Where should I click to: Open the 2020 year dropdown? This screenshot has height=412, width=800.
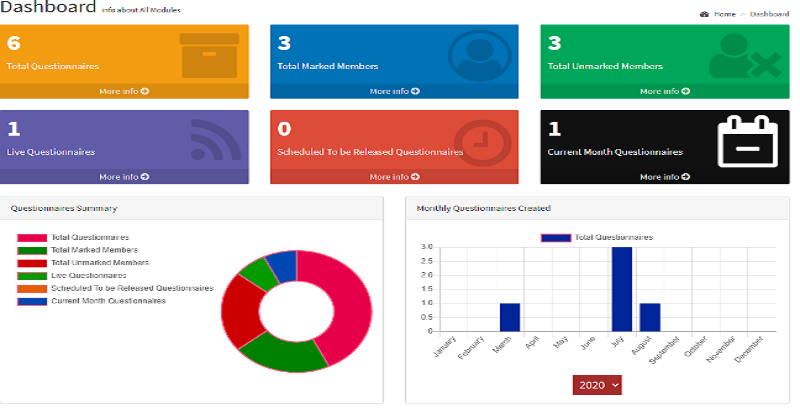pos(597,384)
